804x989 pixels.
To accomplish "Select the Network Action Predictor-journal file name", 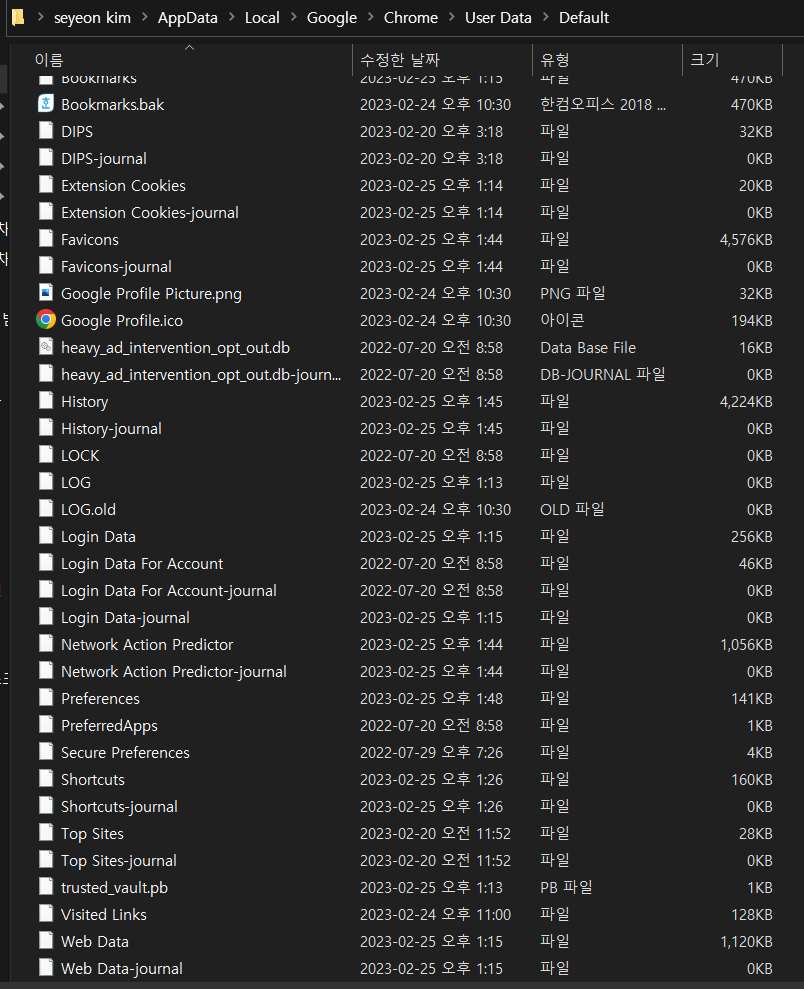I will [x=173, y=671].
